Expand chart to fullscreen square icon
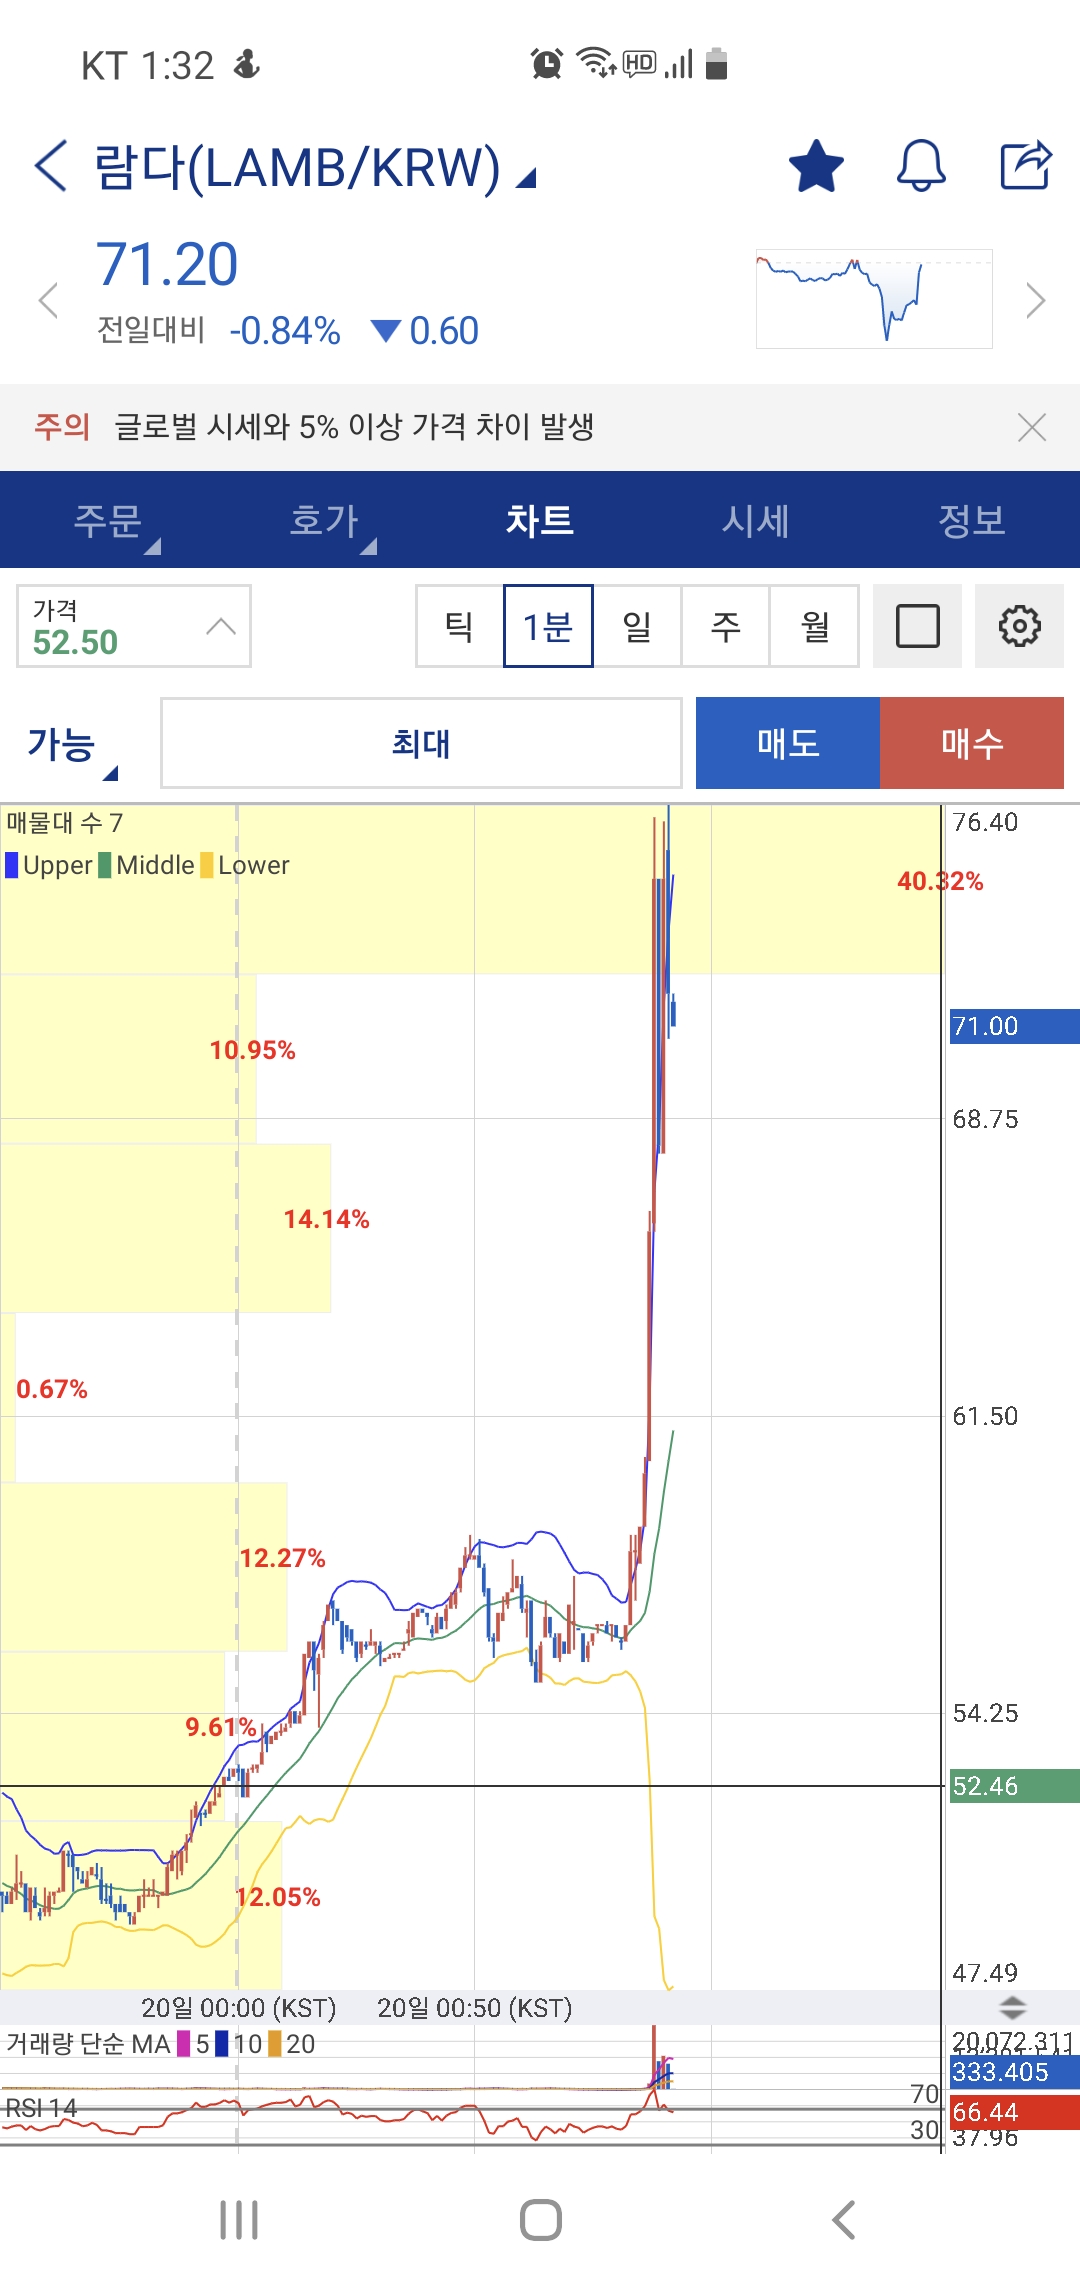The height and width of the screenshot is (2280, 1080). 917,627
